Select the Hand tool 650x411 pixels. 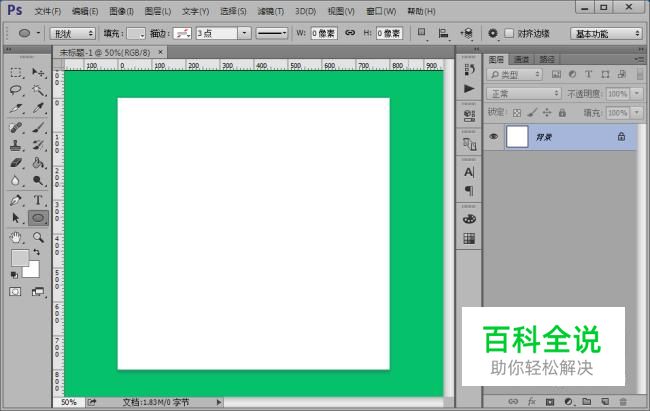(x=16, y=237)
